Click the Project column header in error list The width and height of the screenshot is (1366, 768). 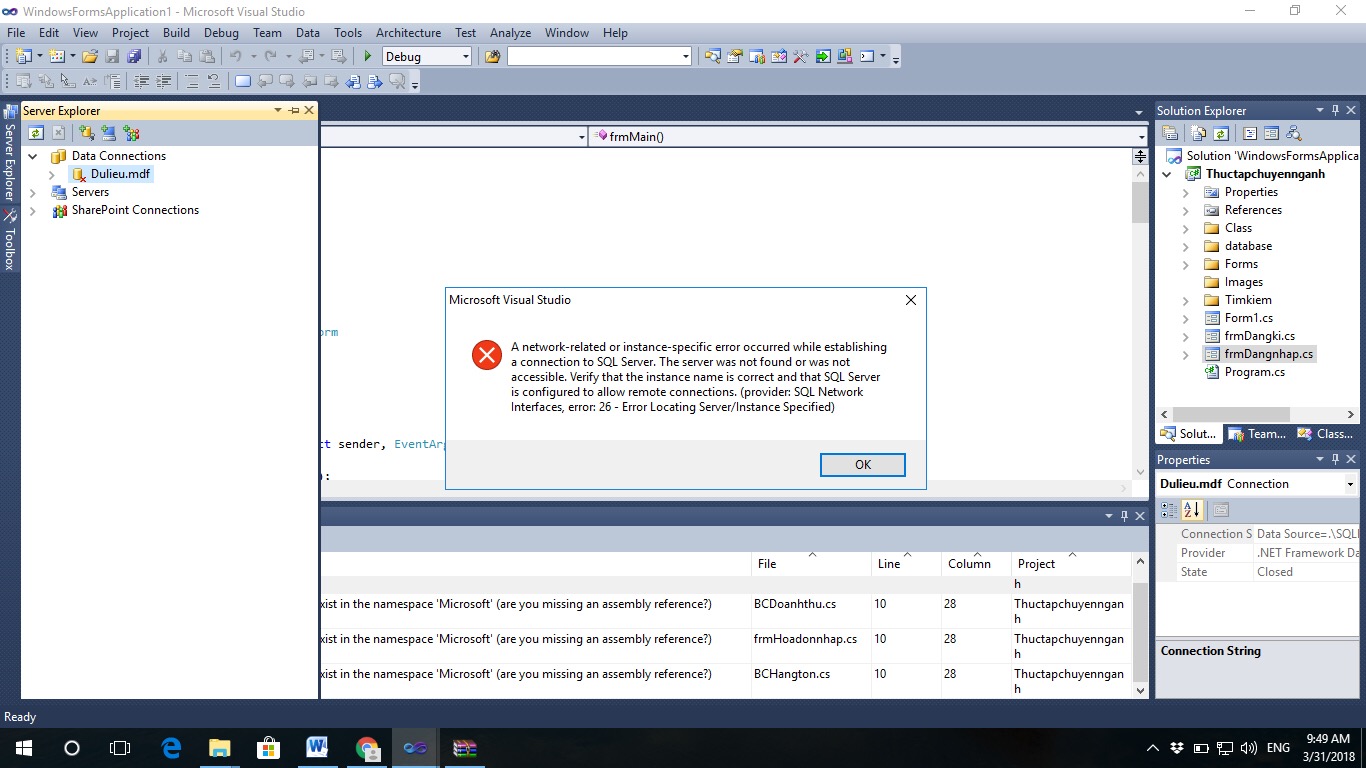pyautogui.click(x=1070, y=563)
